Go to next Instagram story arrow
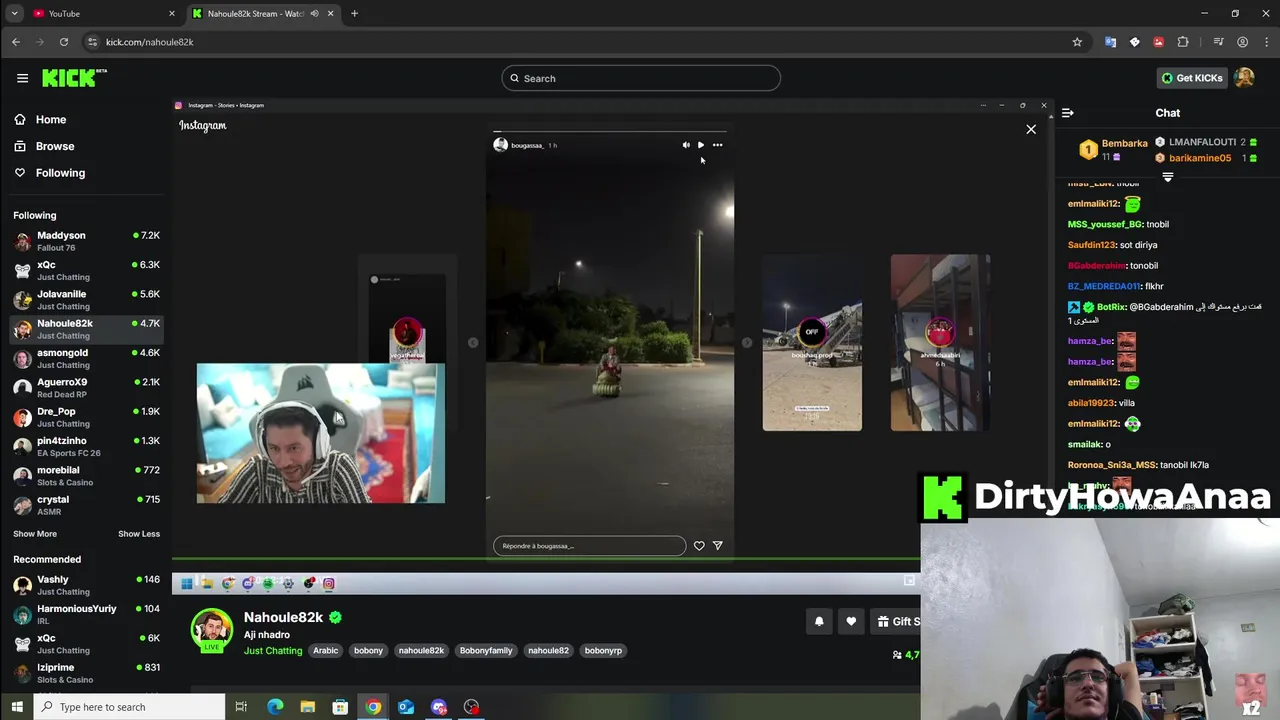1280x720 pixels. (x=747, y=343)
